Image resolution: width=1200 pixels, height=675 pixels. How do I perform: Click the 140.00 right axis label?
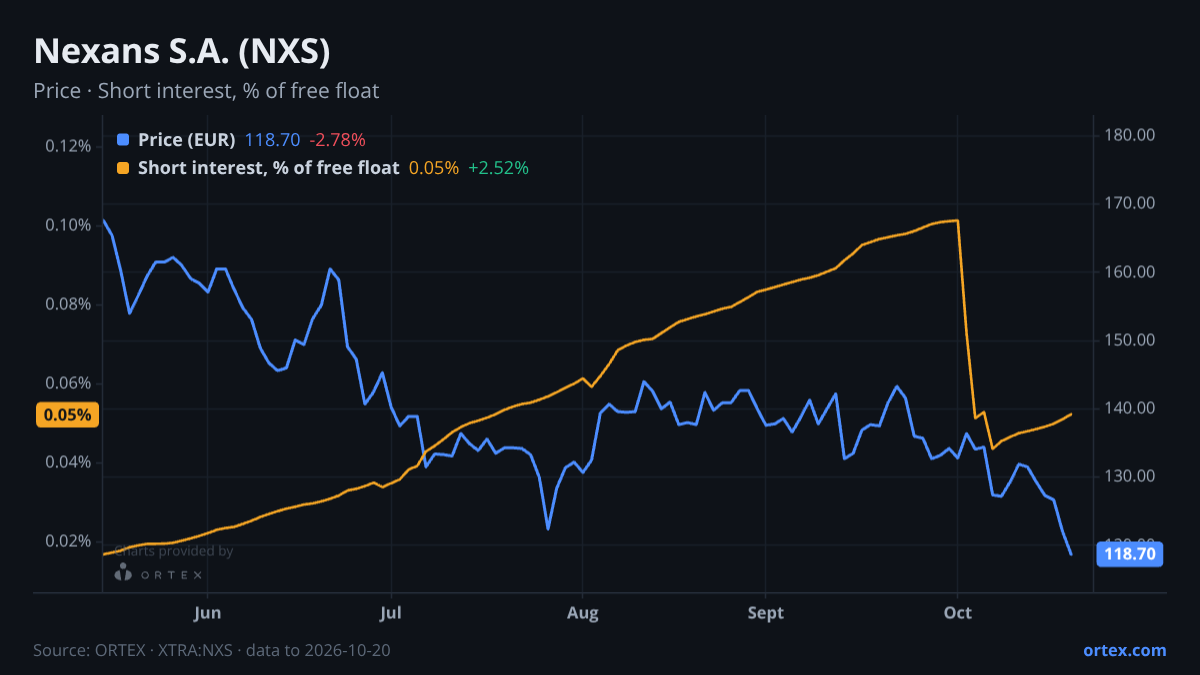click(1130, 408)
